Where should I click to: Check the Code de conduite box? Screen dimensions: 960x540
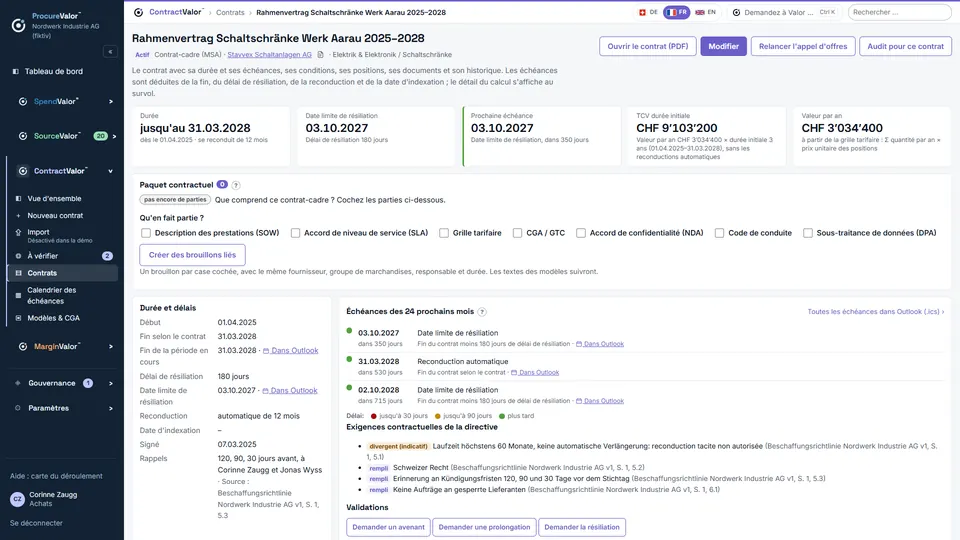click(719, 233)
